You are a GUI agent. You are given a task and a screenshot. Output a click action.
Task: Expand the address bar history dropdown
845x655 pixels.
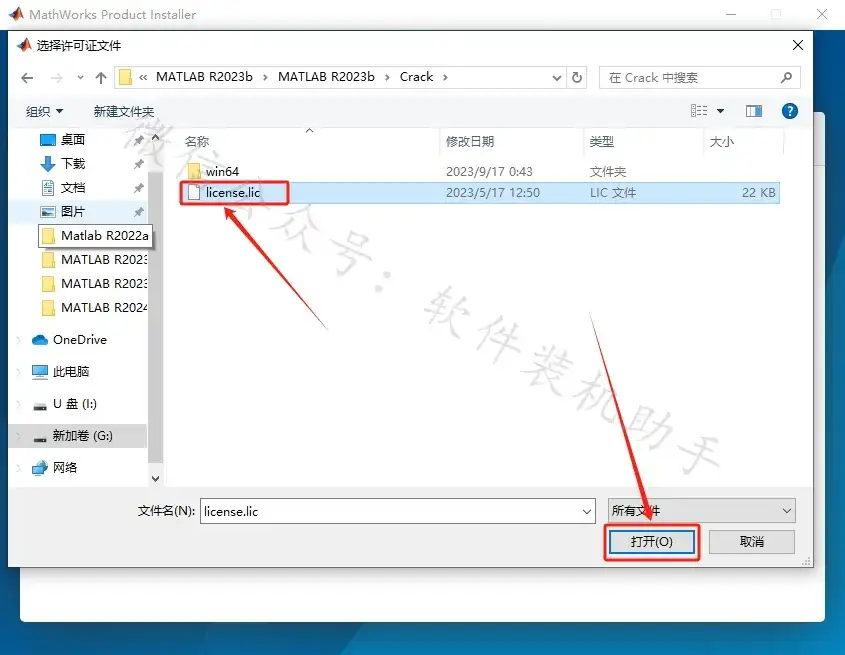(x=557, y=78)
